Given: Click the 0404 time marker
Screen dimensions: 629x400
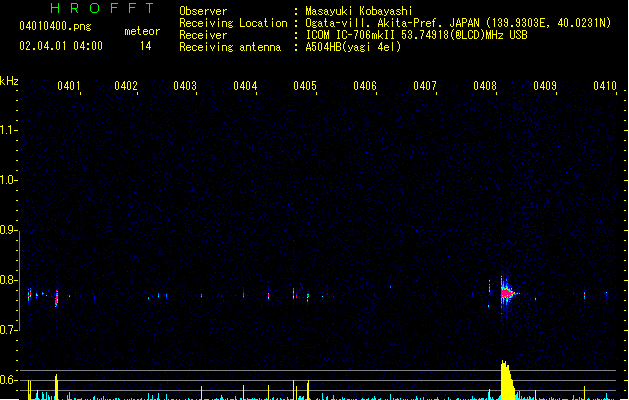Looking at the screenshot, I should (245, 86).
